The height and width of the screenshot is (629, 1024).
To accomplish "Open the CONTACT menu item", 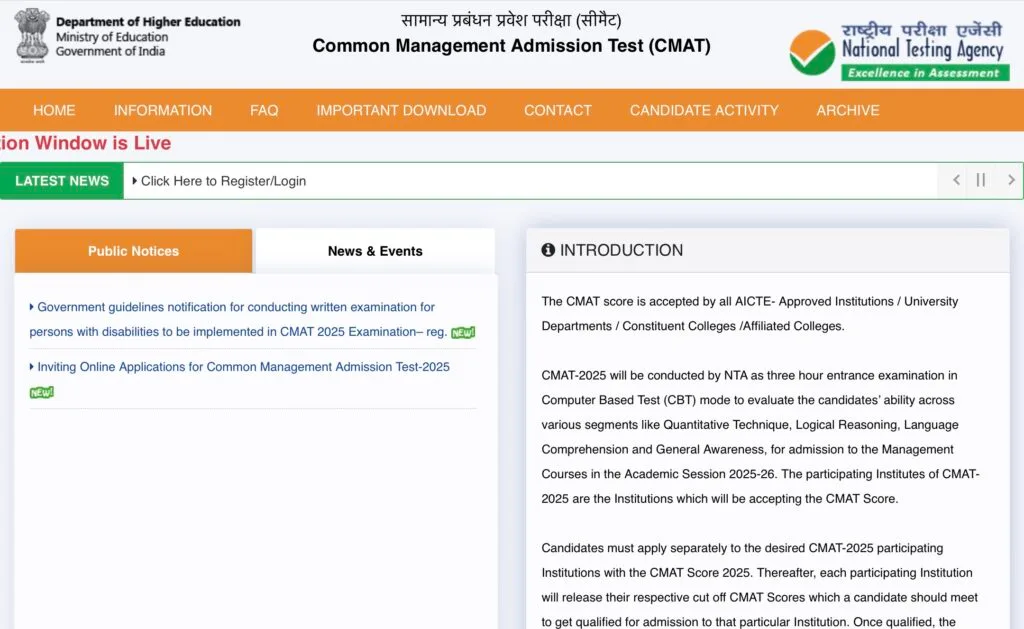I will point(558,110).
